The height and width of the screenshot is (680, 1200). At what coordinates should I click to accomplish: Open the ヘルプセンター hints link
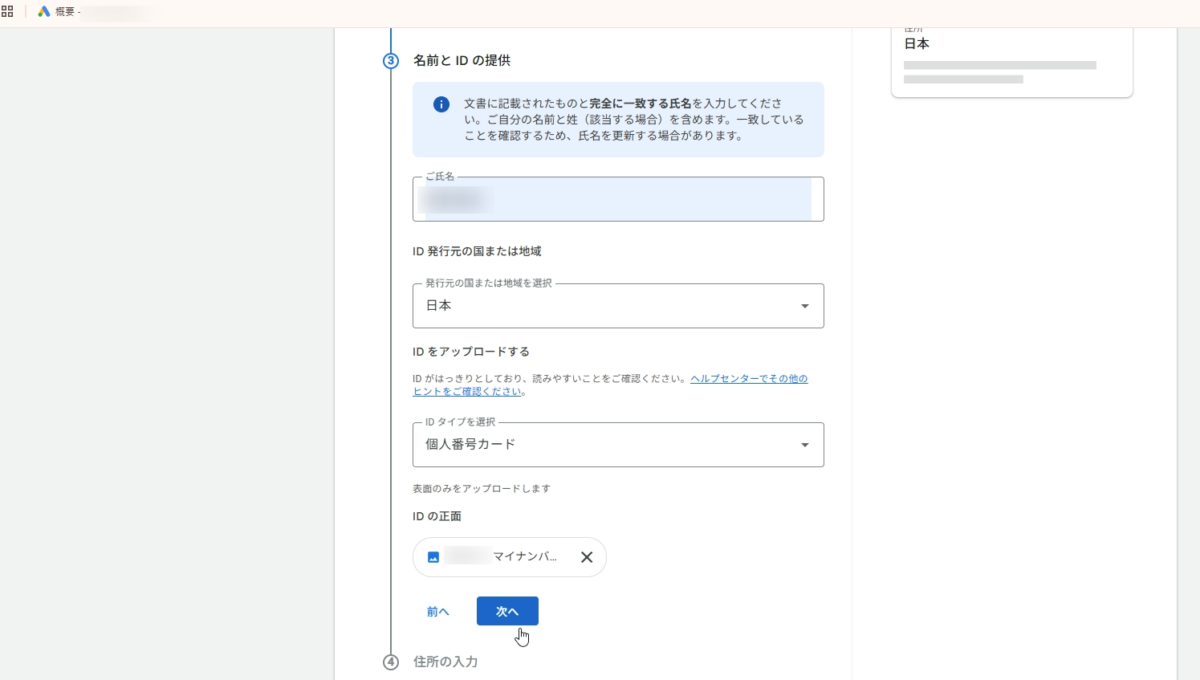pyautogui.click(x=748, y=379)
